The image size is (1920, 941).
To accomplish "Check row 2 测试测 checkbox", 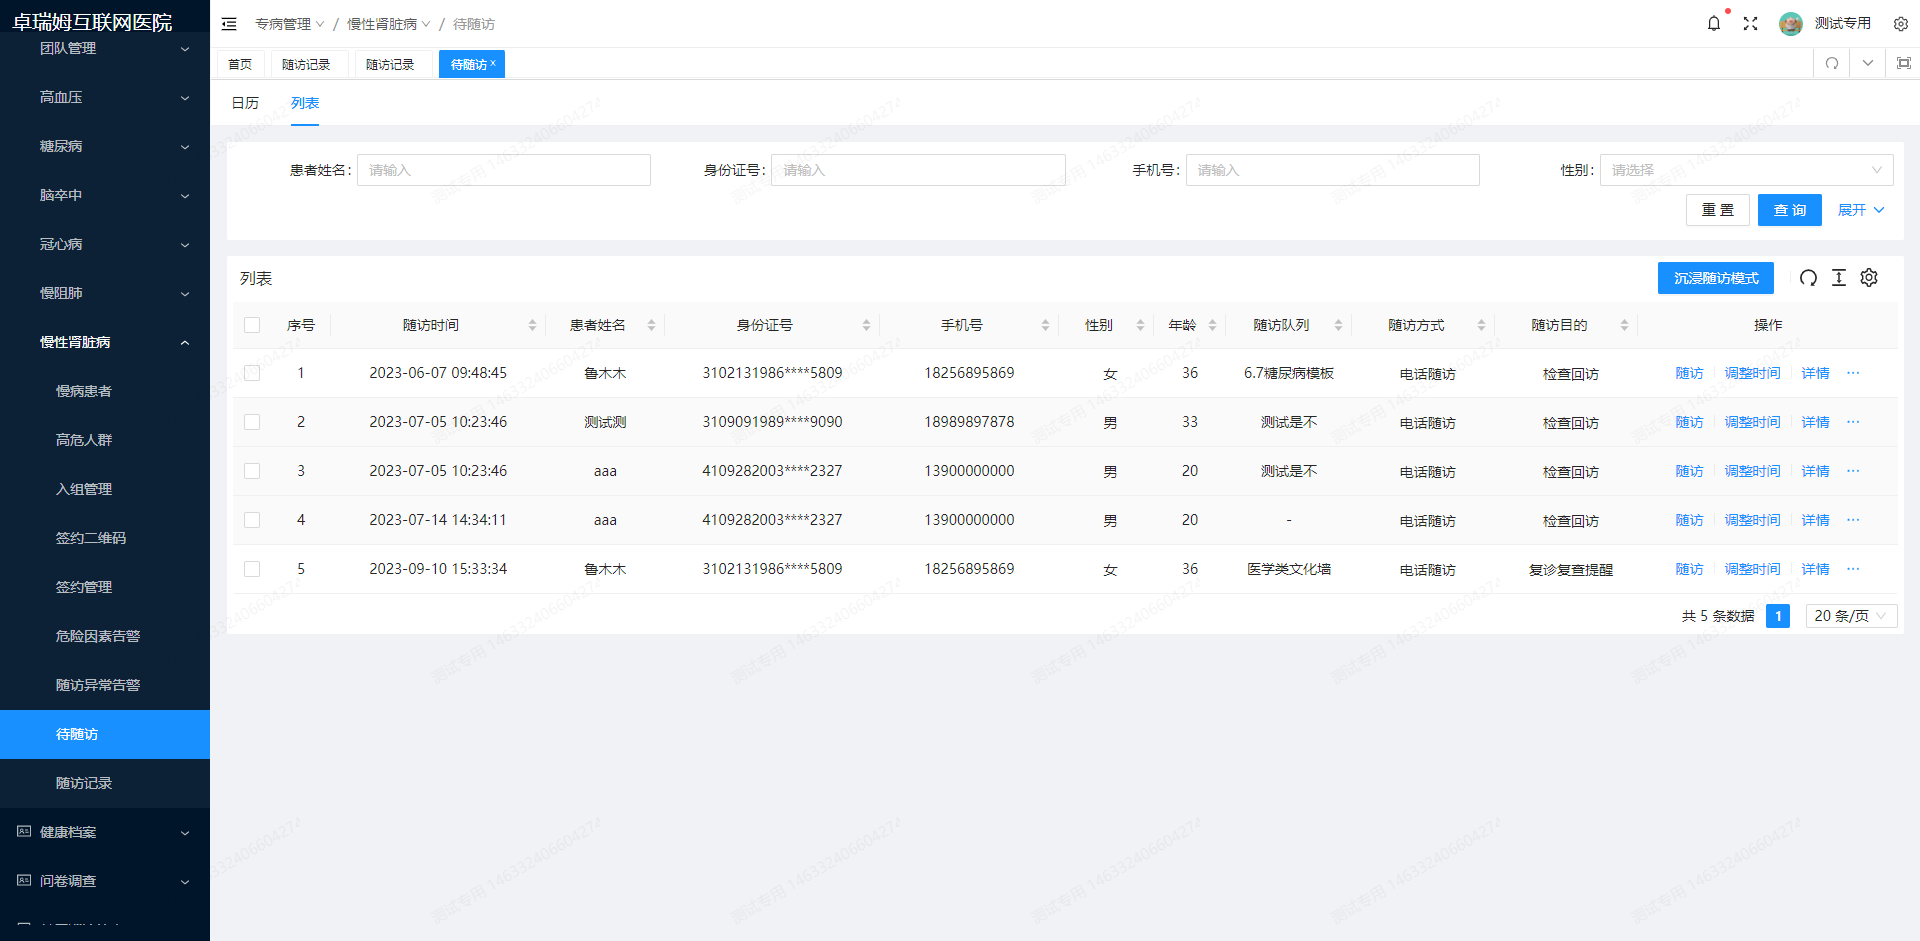I will click(x=252, y=422).
